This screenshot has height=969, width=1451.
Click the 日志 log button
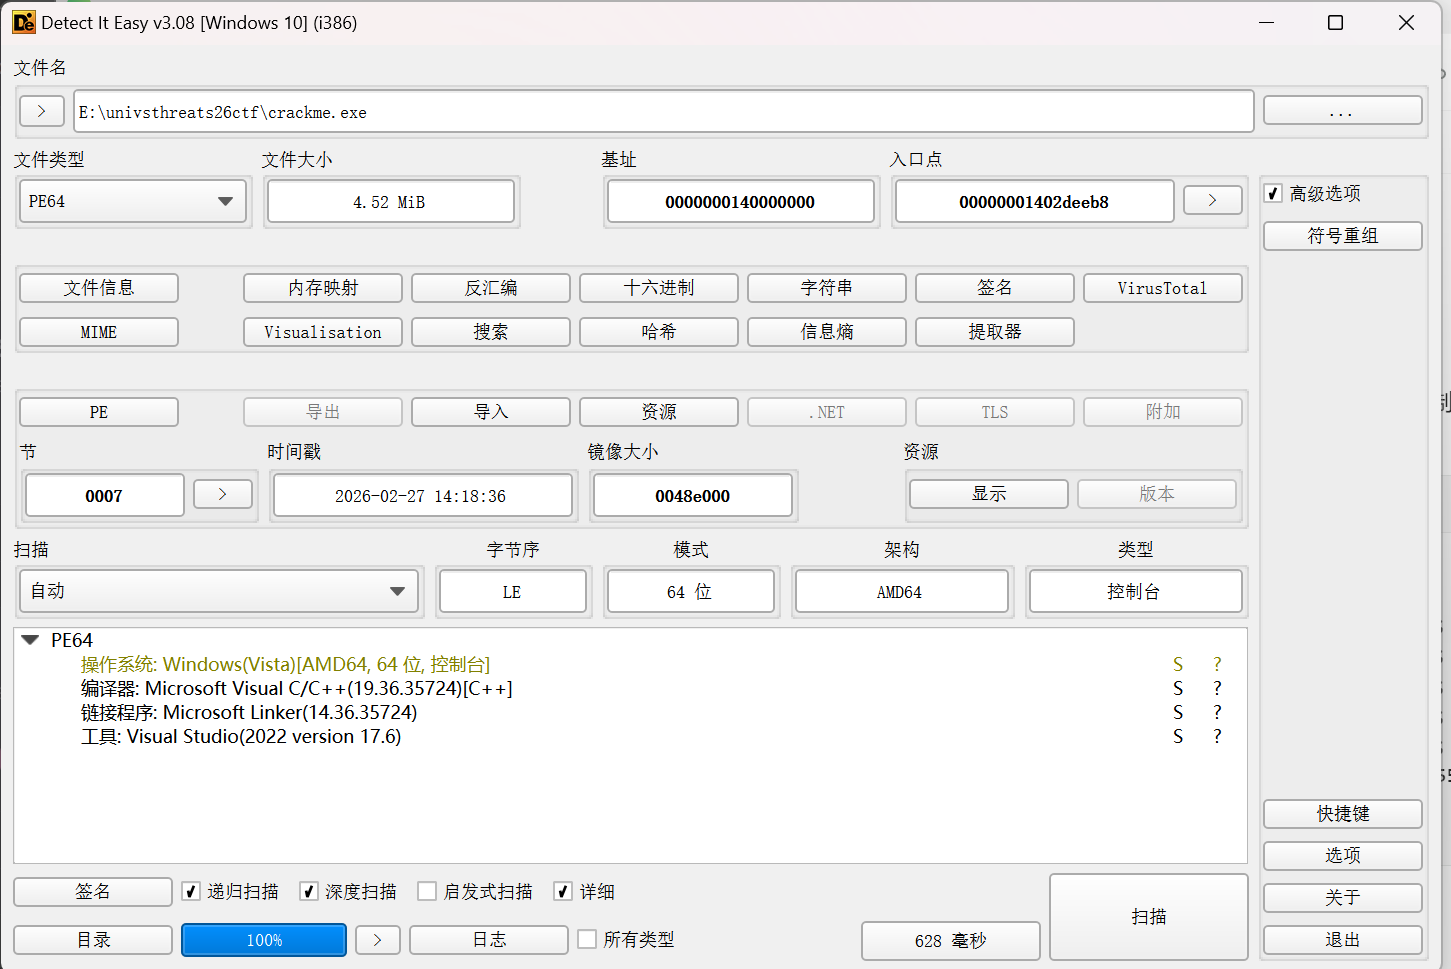point(489,940)
